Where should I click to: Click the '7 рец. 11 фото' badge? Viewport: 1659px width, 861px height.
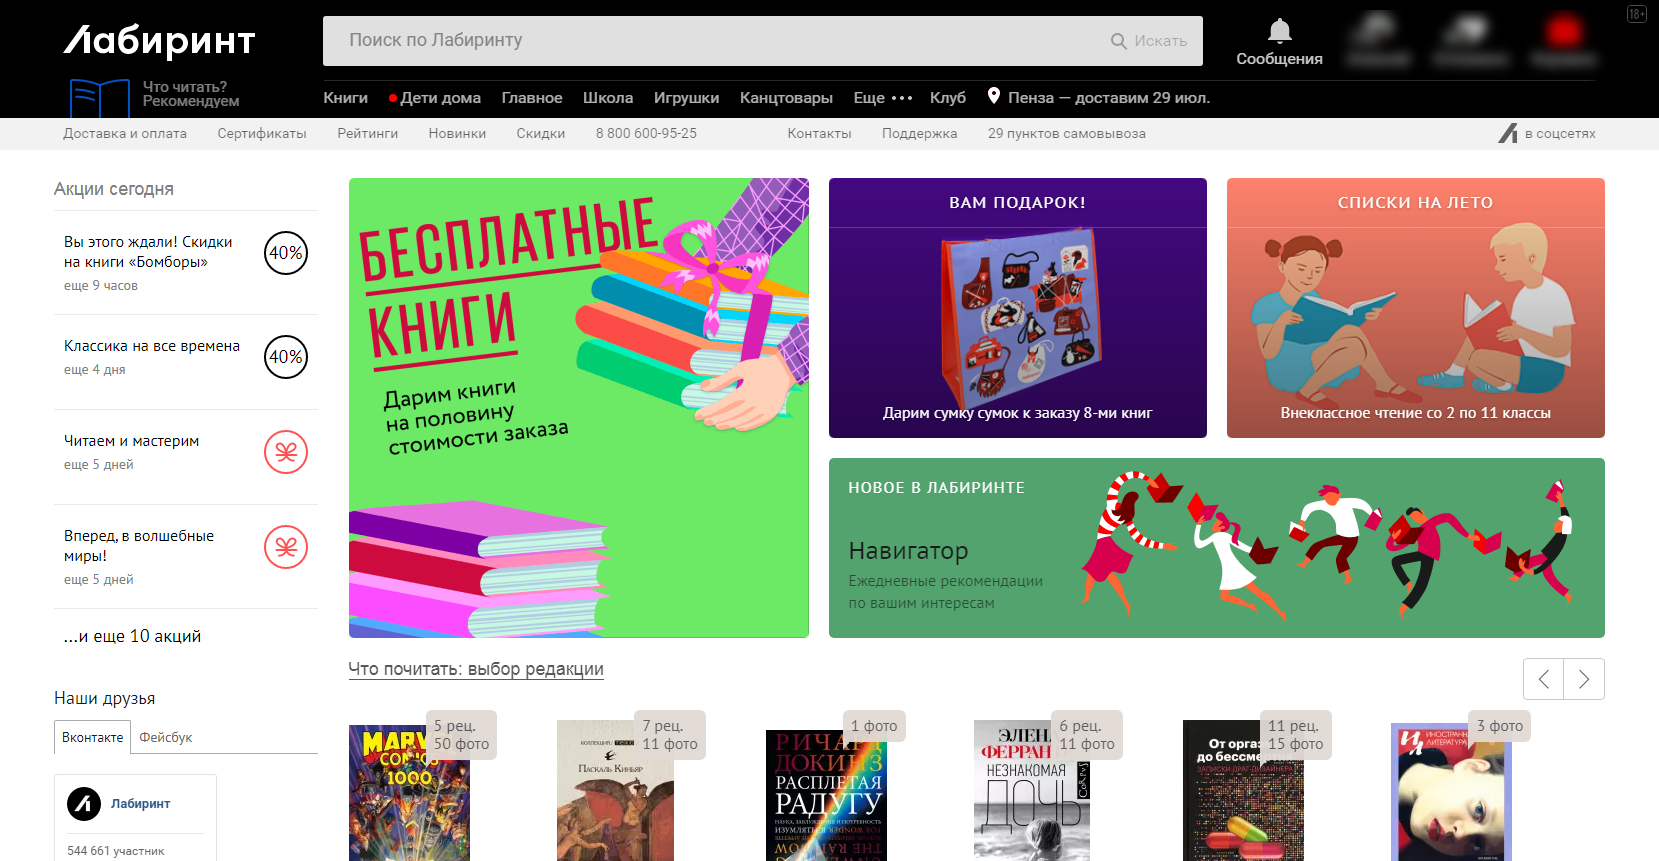[670, 735]
